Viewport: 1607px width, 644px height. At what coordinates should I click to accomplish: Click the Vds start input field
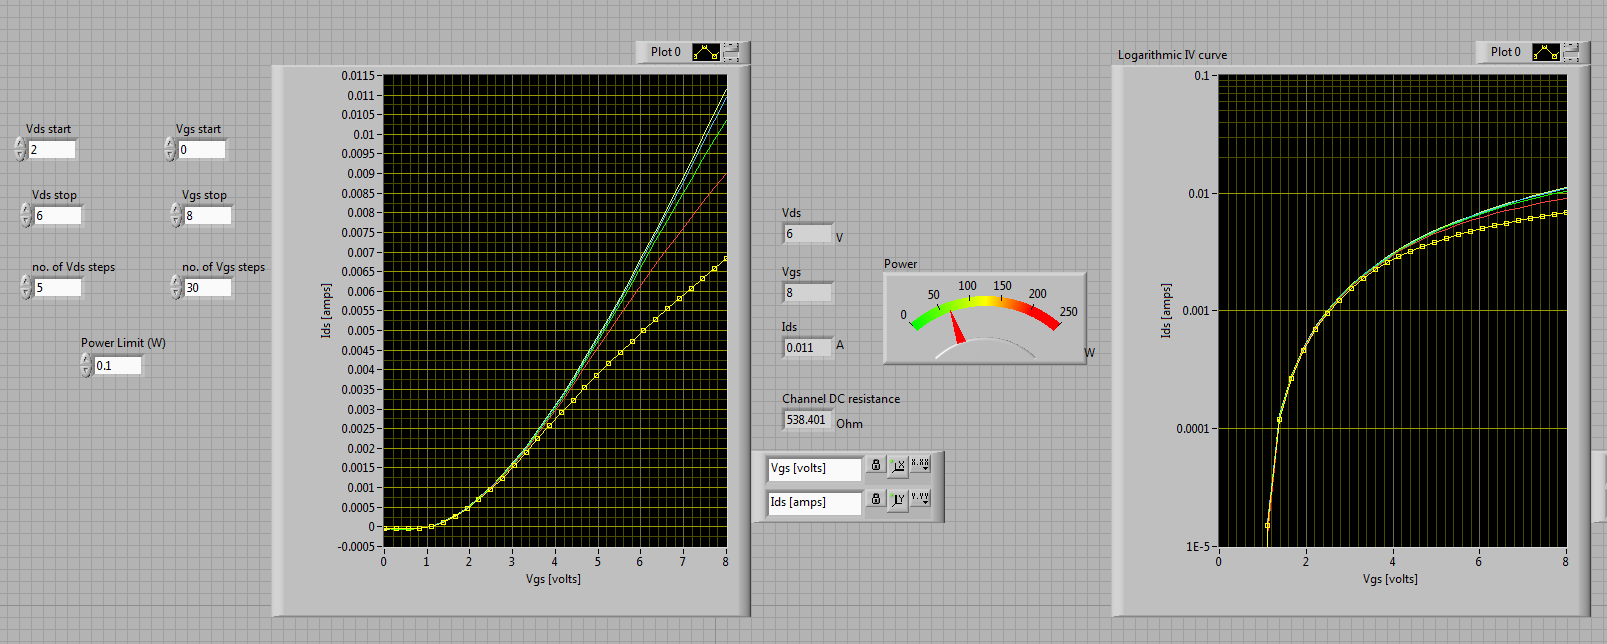(52, 150)
